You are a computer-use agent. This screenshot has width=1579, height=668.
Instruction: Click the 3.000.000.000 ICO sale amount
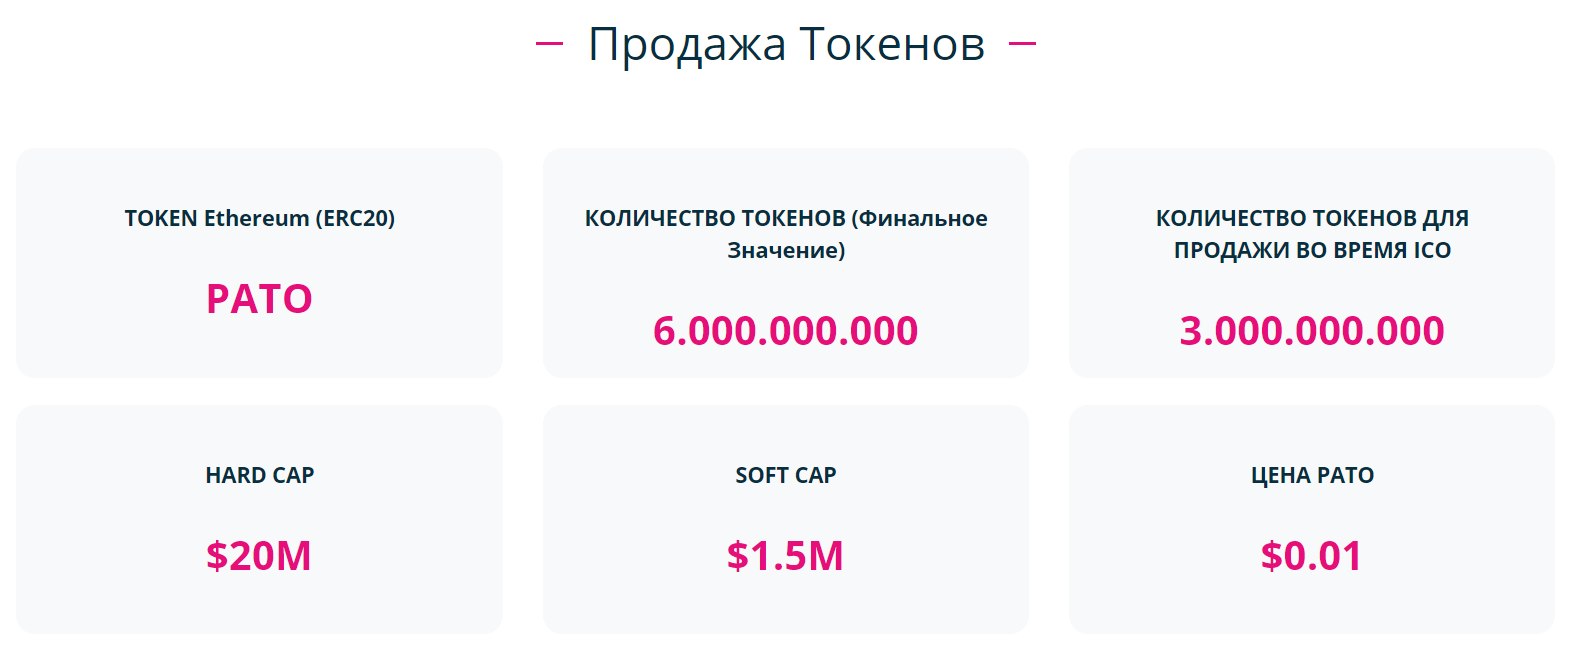coord(1312,331)
